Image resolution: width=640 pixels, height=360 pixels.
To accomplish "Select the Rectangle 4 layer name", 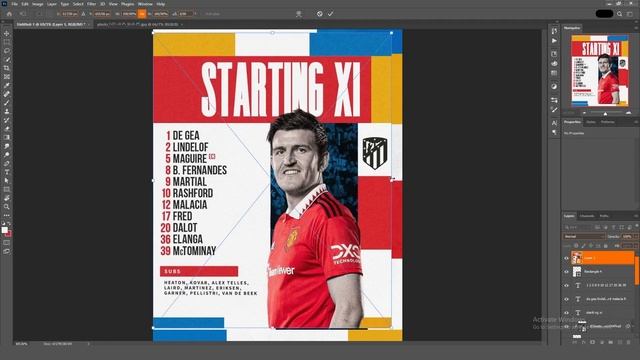I will coord(593,271).
